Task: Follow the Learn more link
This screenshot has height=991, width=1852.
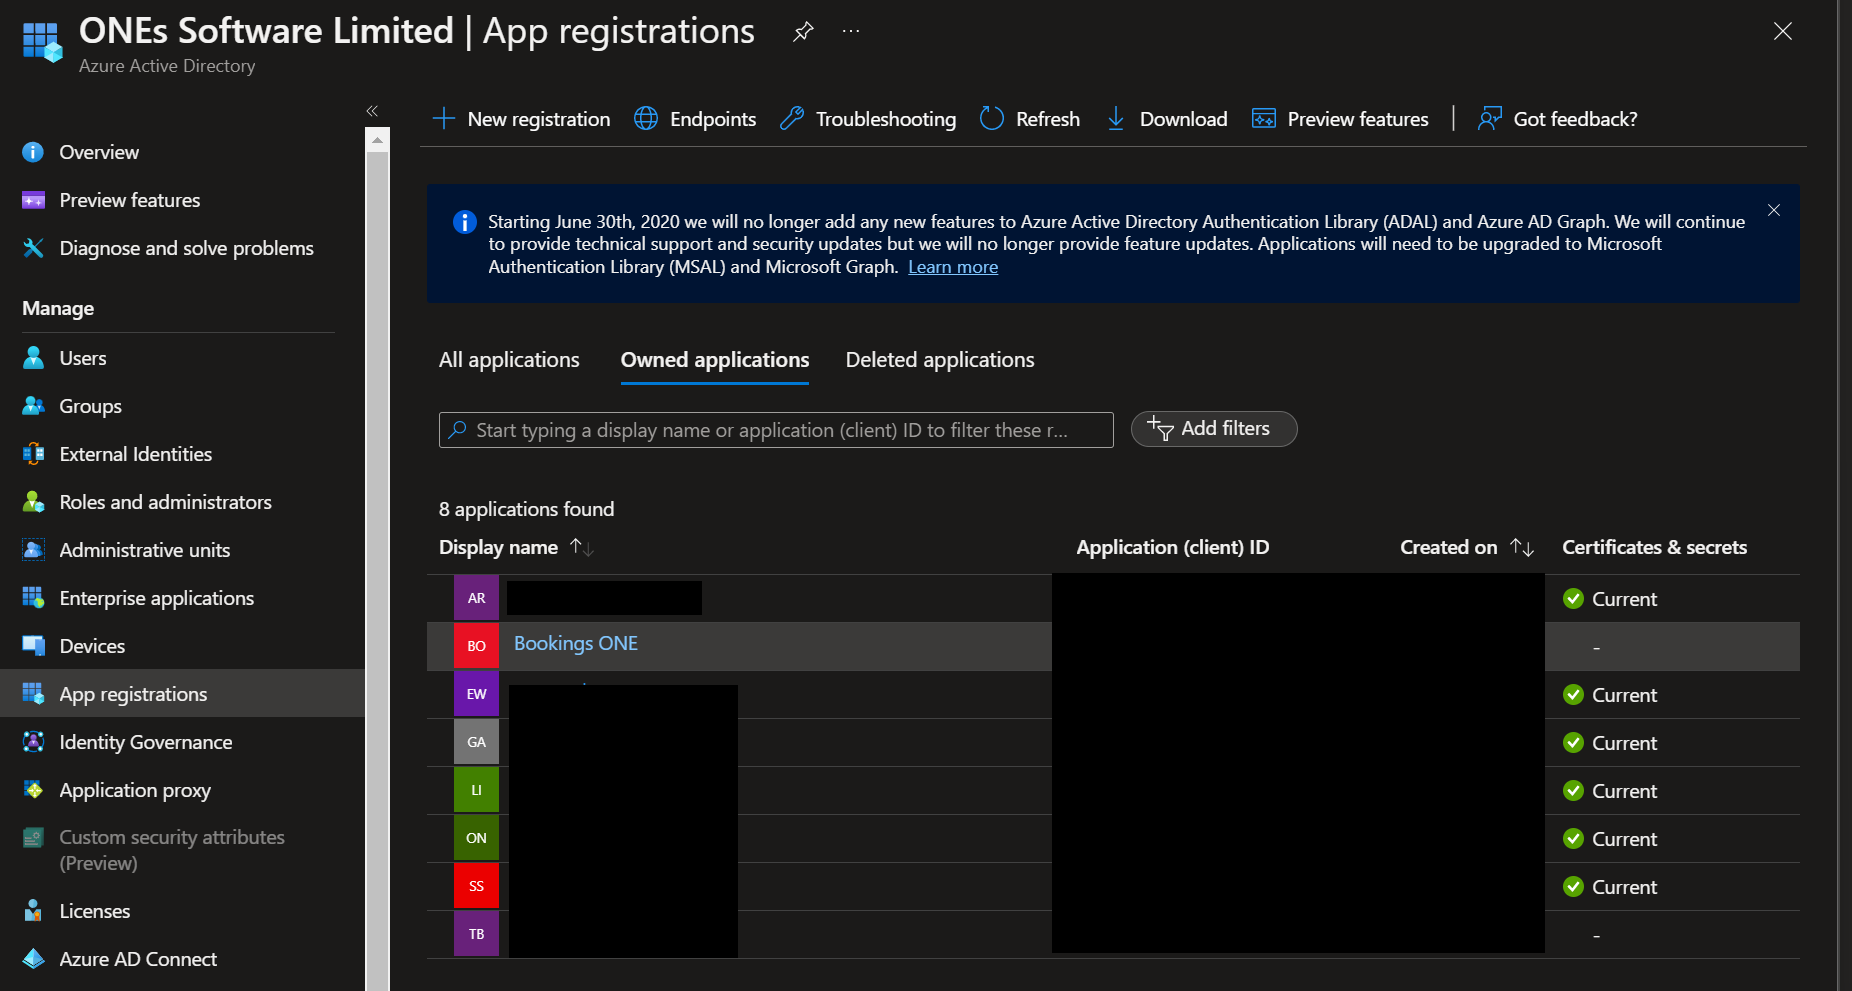Action: pos(952,267)
